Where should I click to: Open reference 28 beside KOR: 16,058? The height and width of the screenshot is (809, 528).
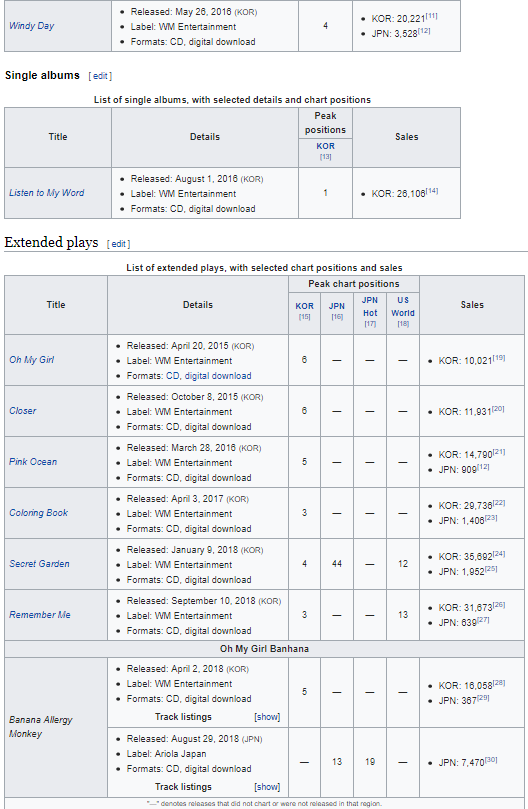tap(499, 683)
